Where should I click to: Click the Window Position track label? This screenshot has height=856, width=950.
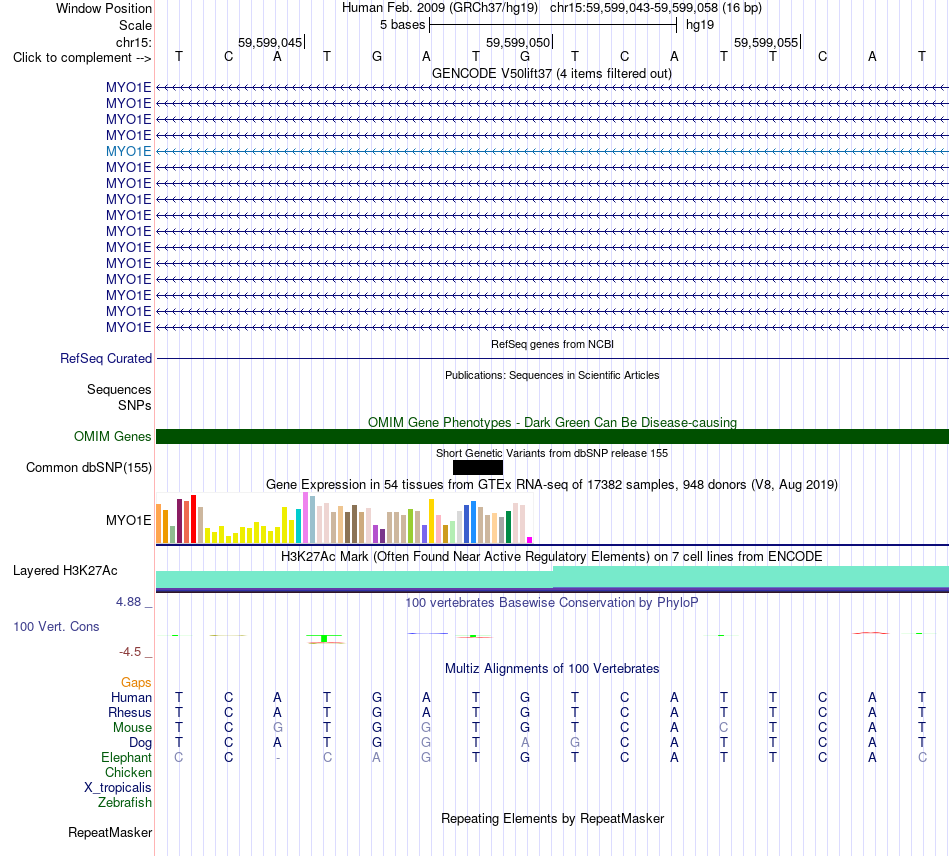tap(104, 8)
